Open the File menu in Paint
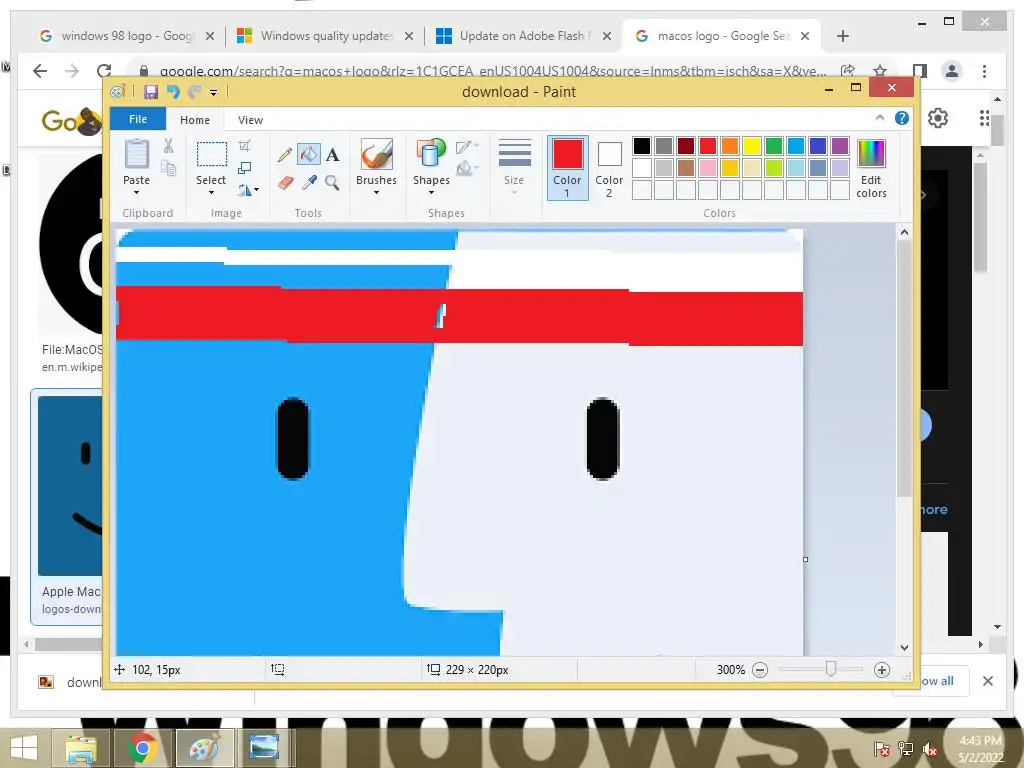 [138, 119]
